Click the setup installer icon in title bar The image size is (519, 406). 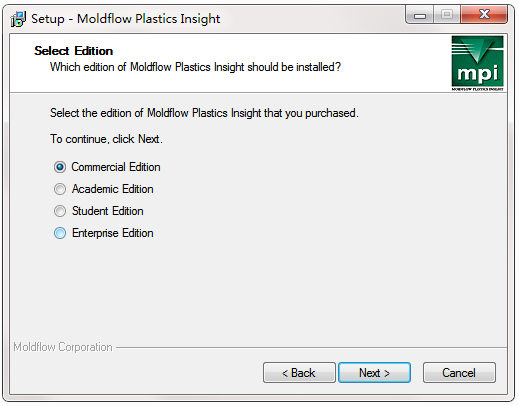[18, 19]
